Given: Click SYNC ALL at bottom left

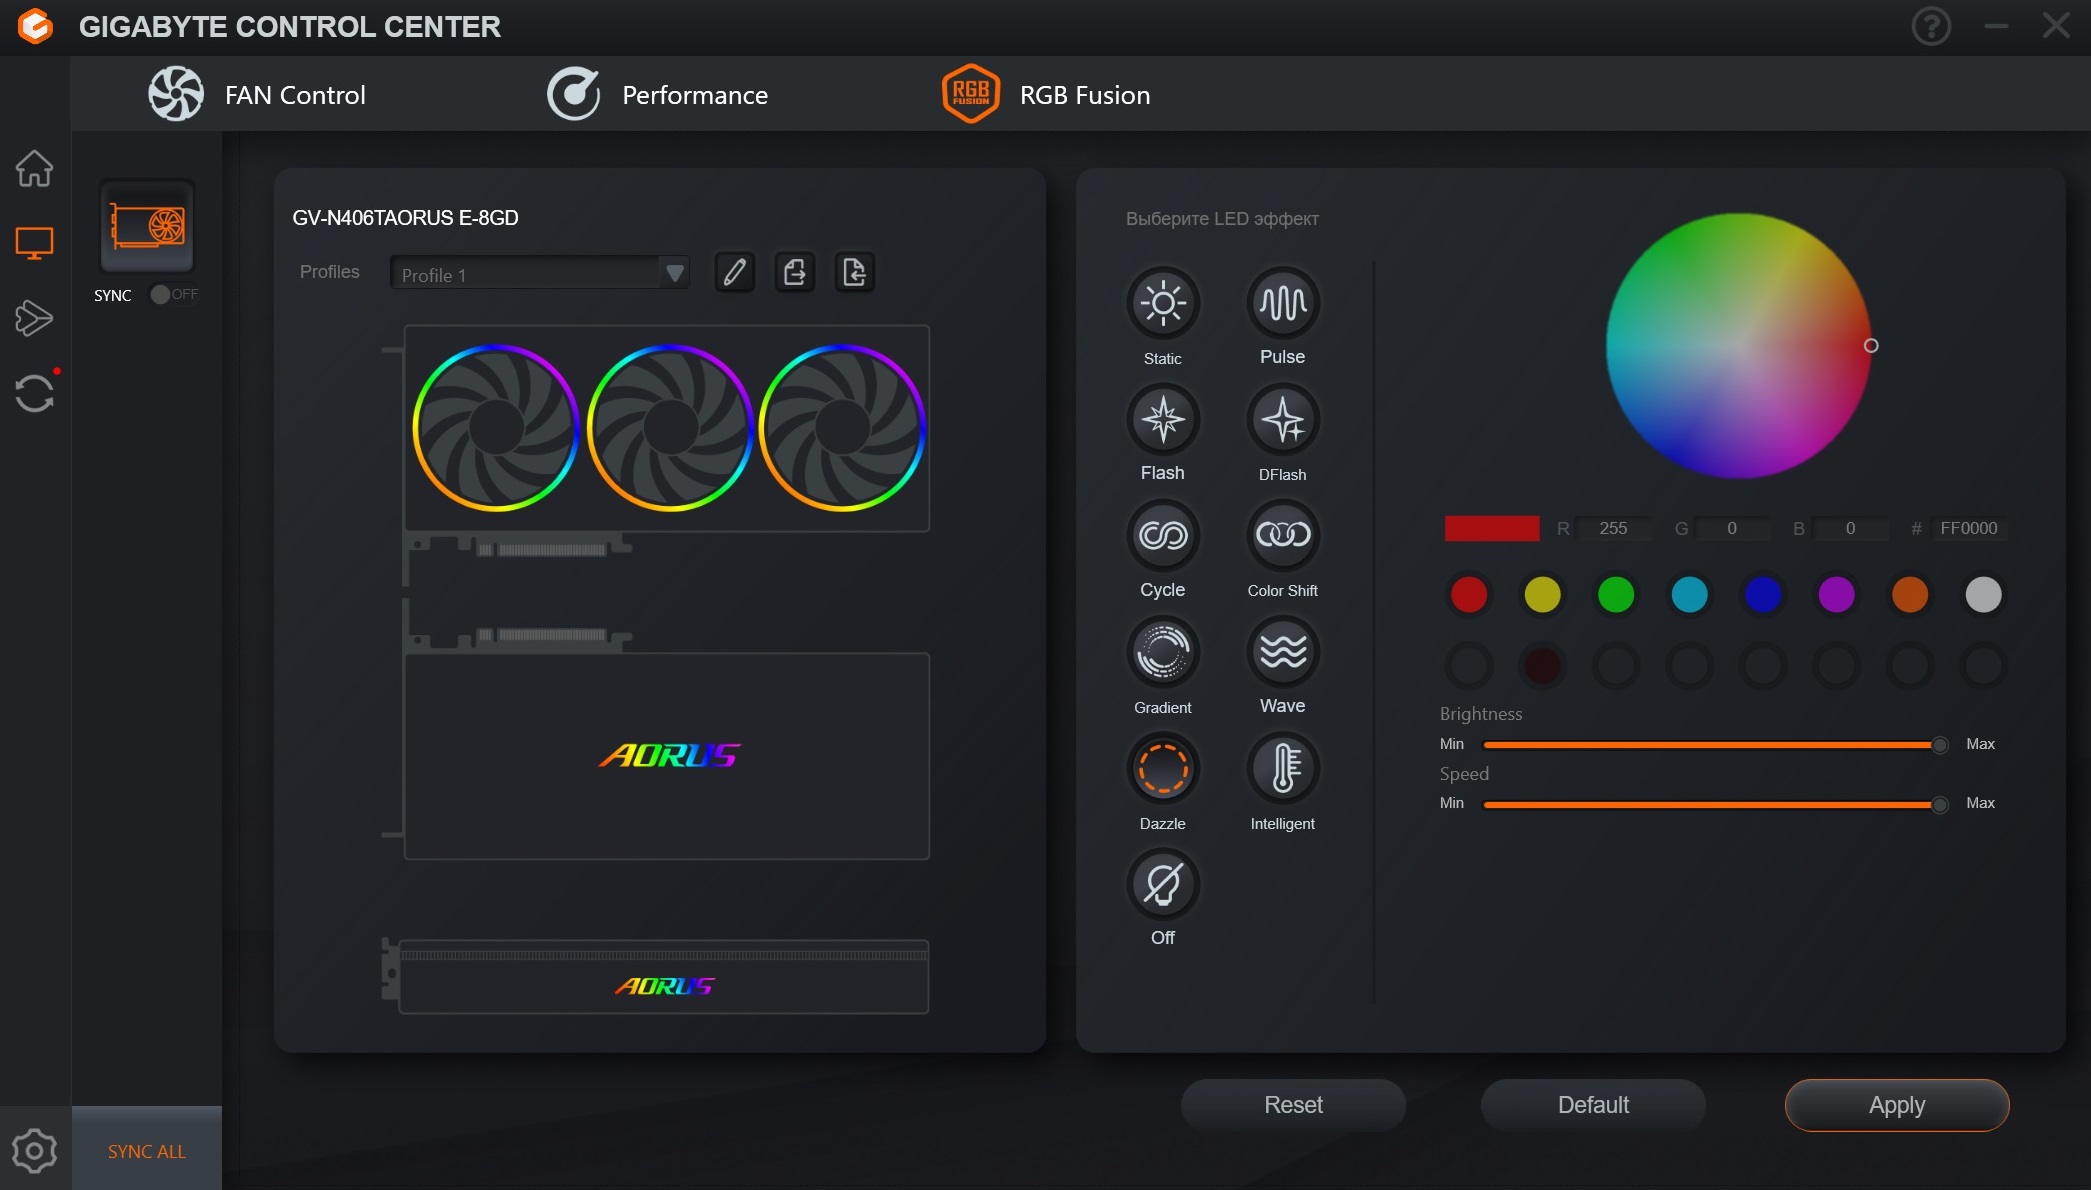Looking at the screenshot, I should [146, 1151].
